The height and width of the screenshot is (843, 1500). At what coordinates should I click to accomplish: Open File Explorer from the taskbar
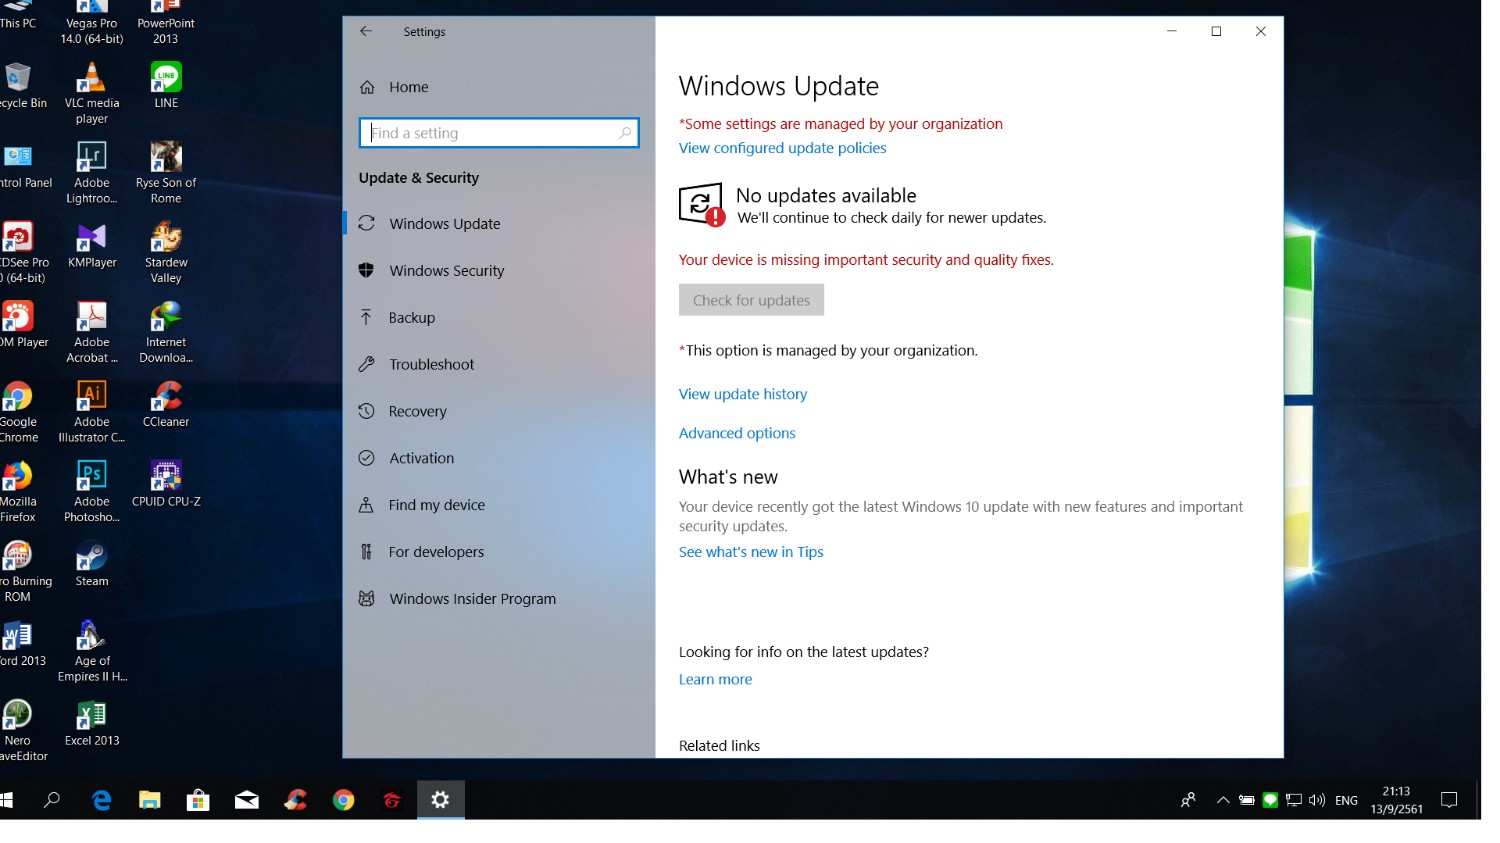pyautogui.click(x=150, y=800)
